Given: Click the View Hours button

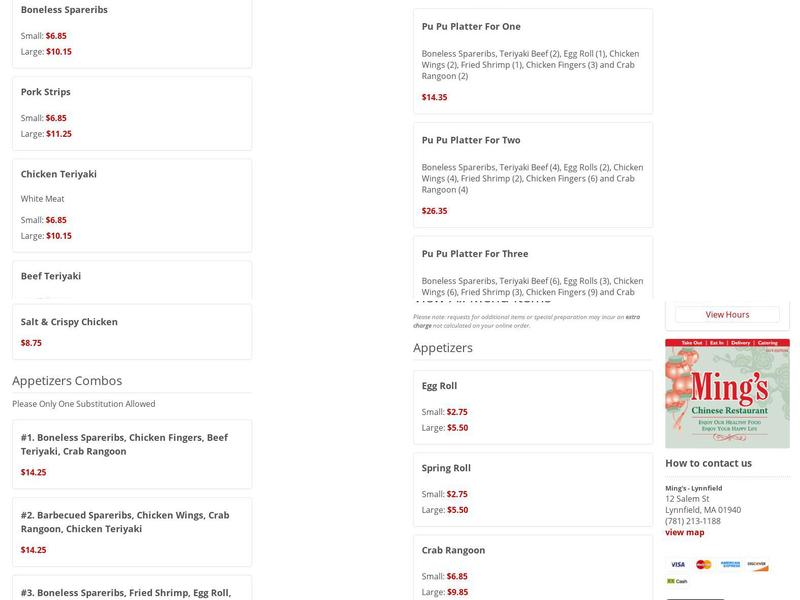Looking at the screenshot, I should click(727, 314).
